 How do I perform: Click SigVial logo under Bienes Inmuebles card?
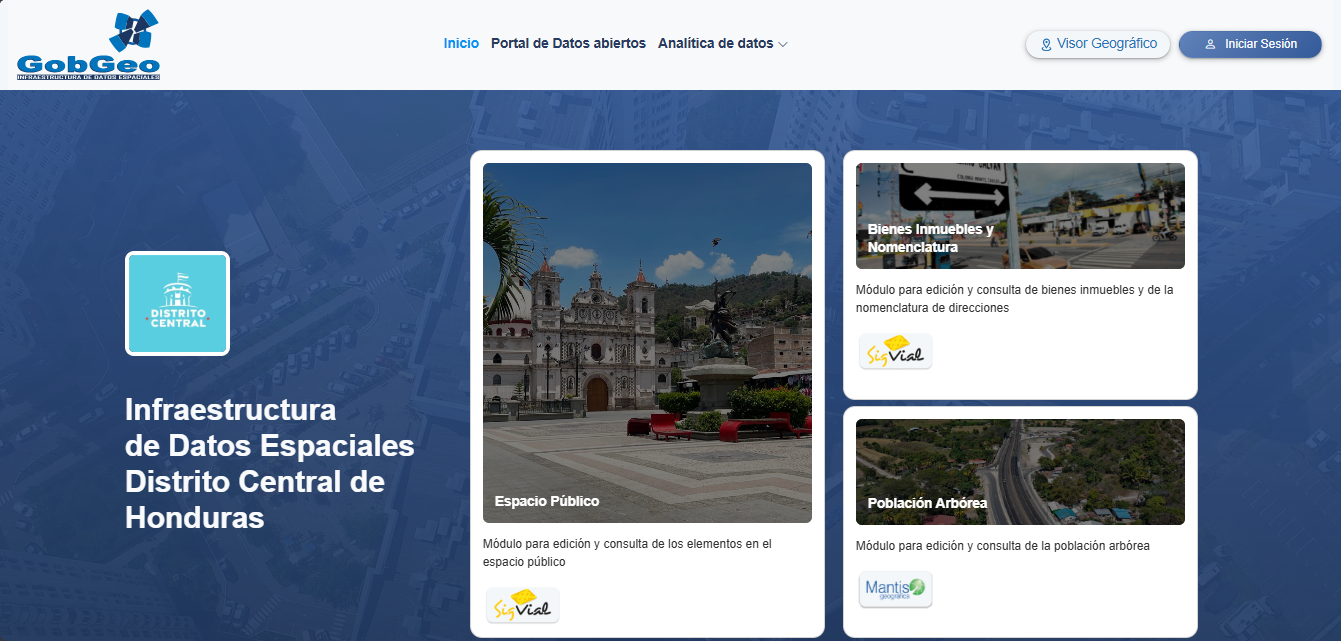(895, 352)
